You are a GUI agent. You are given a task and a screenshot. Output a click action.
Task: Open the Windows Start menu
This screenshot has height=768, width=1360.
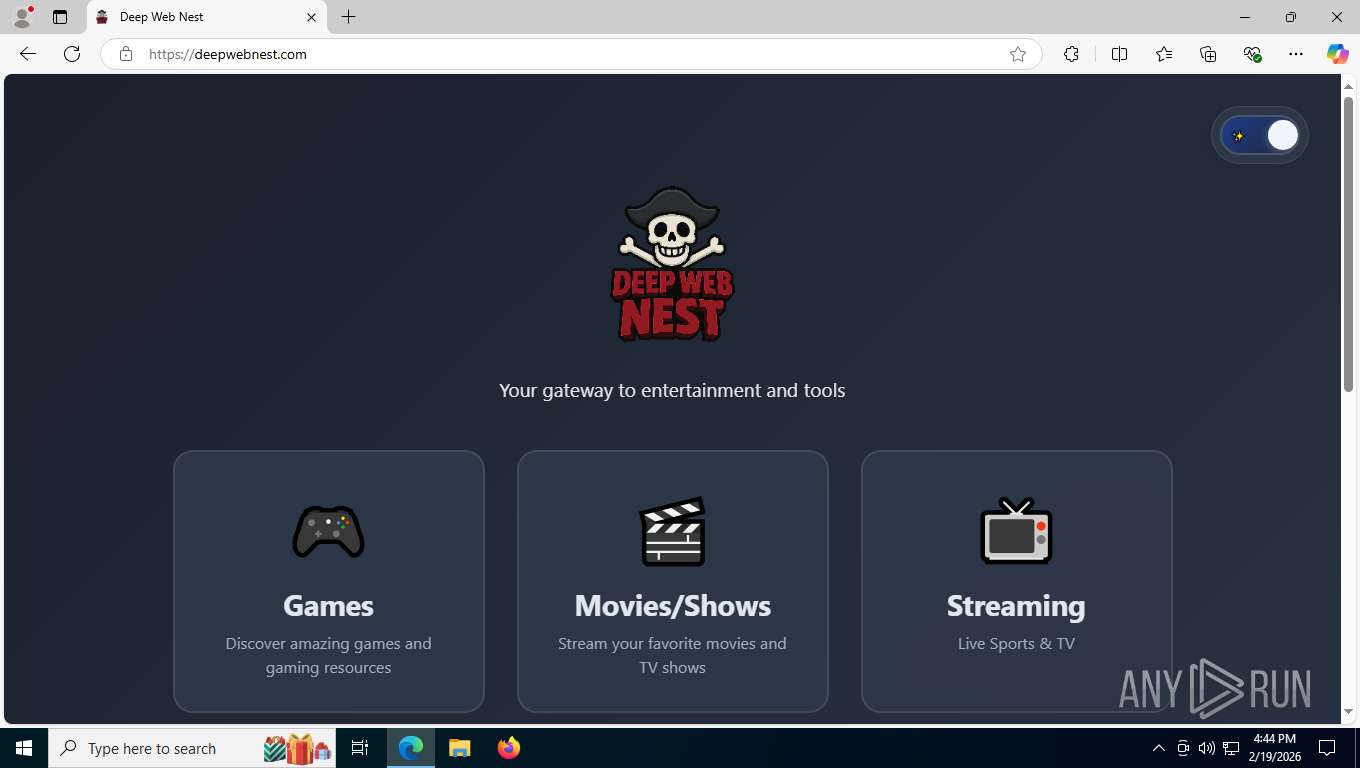[24, 748]
